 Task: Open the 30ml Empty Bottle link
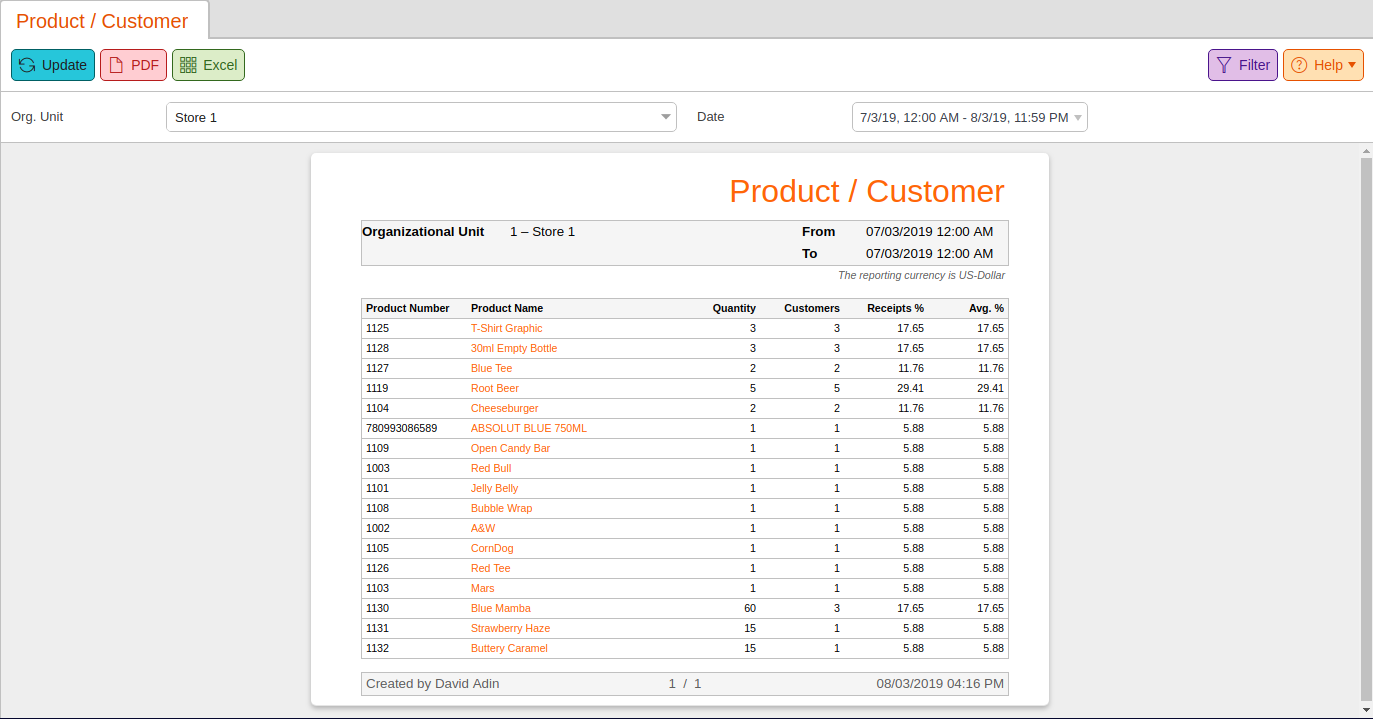point(514,348)
